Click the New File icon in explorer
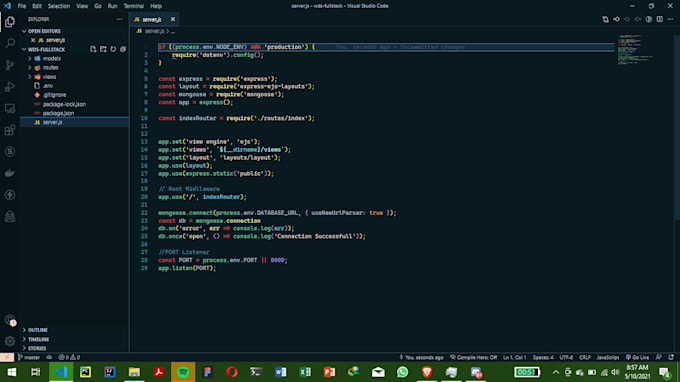The height and width of the screenshot is (382, 680). (93, 49)
